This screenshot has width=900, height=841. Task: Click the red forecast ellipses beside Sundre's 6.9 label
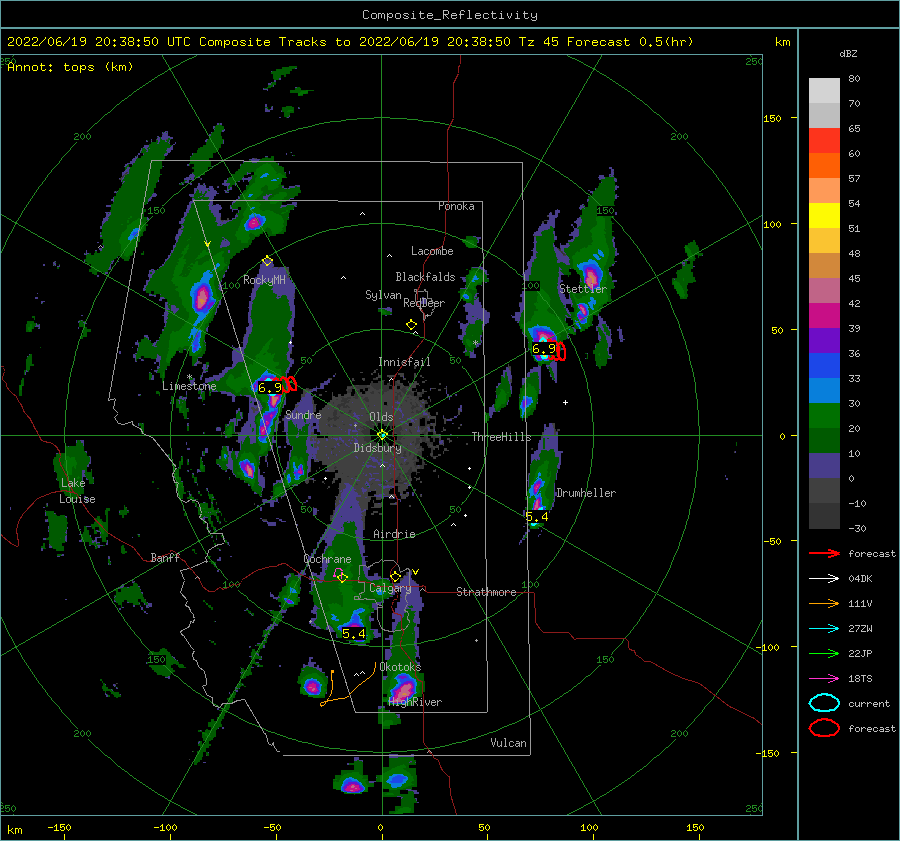click(289, 384)
